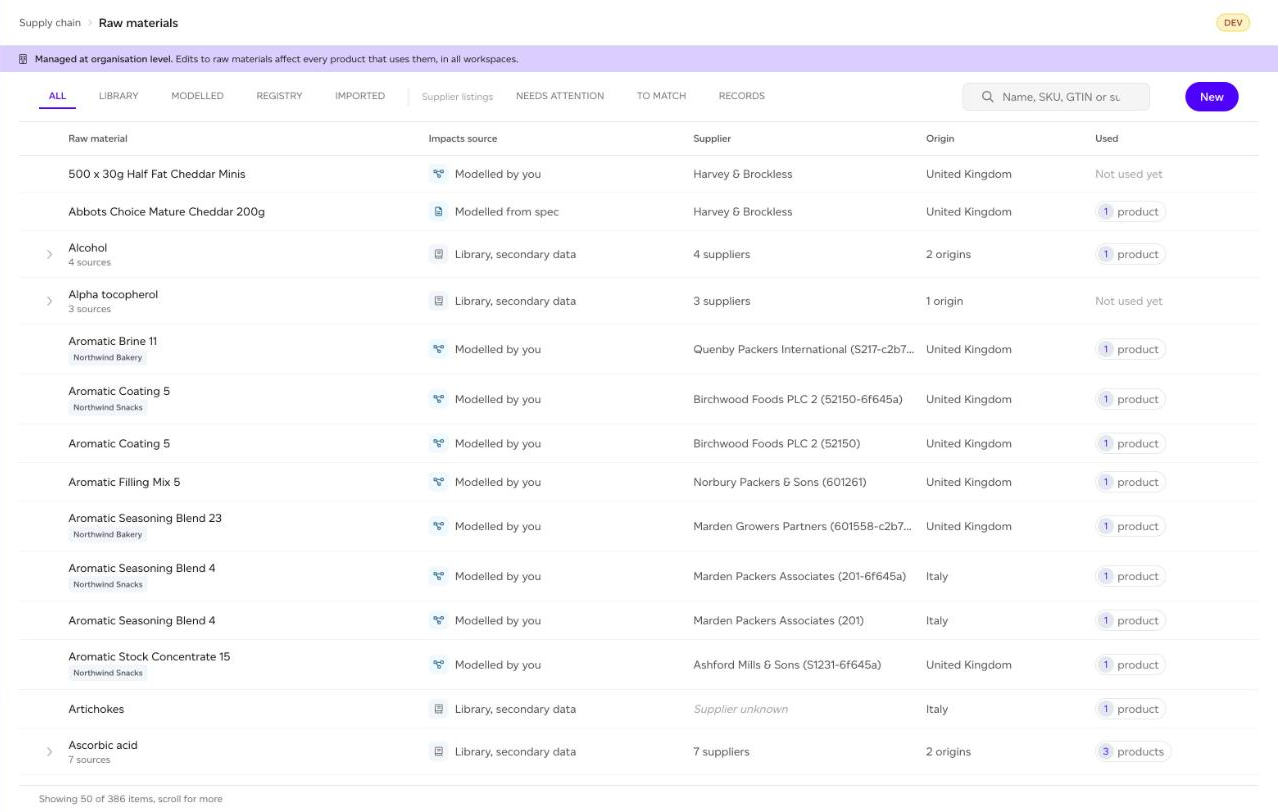Click the Impacts source column header
The image size is (1278, 812).
463,139
